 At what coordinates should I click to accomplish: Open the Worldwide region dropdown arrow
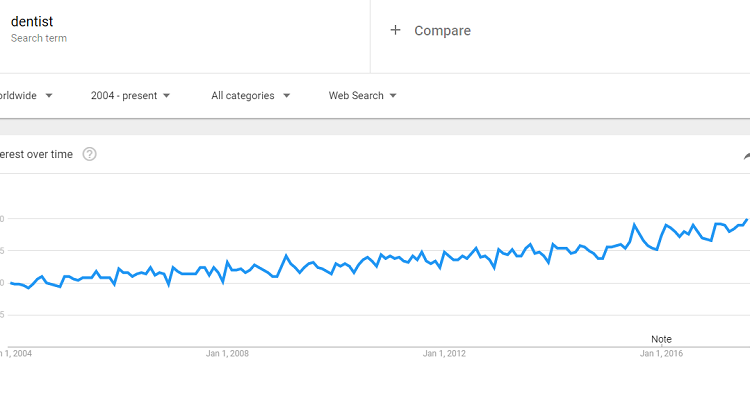click(49, 96)
